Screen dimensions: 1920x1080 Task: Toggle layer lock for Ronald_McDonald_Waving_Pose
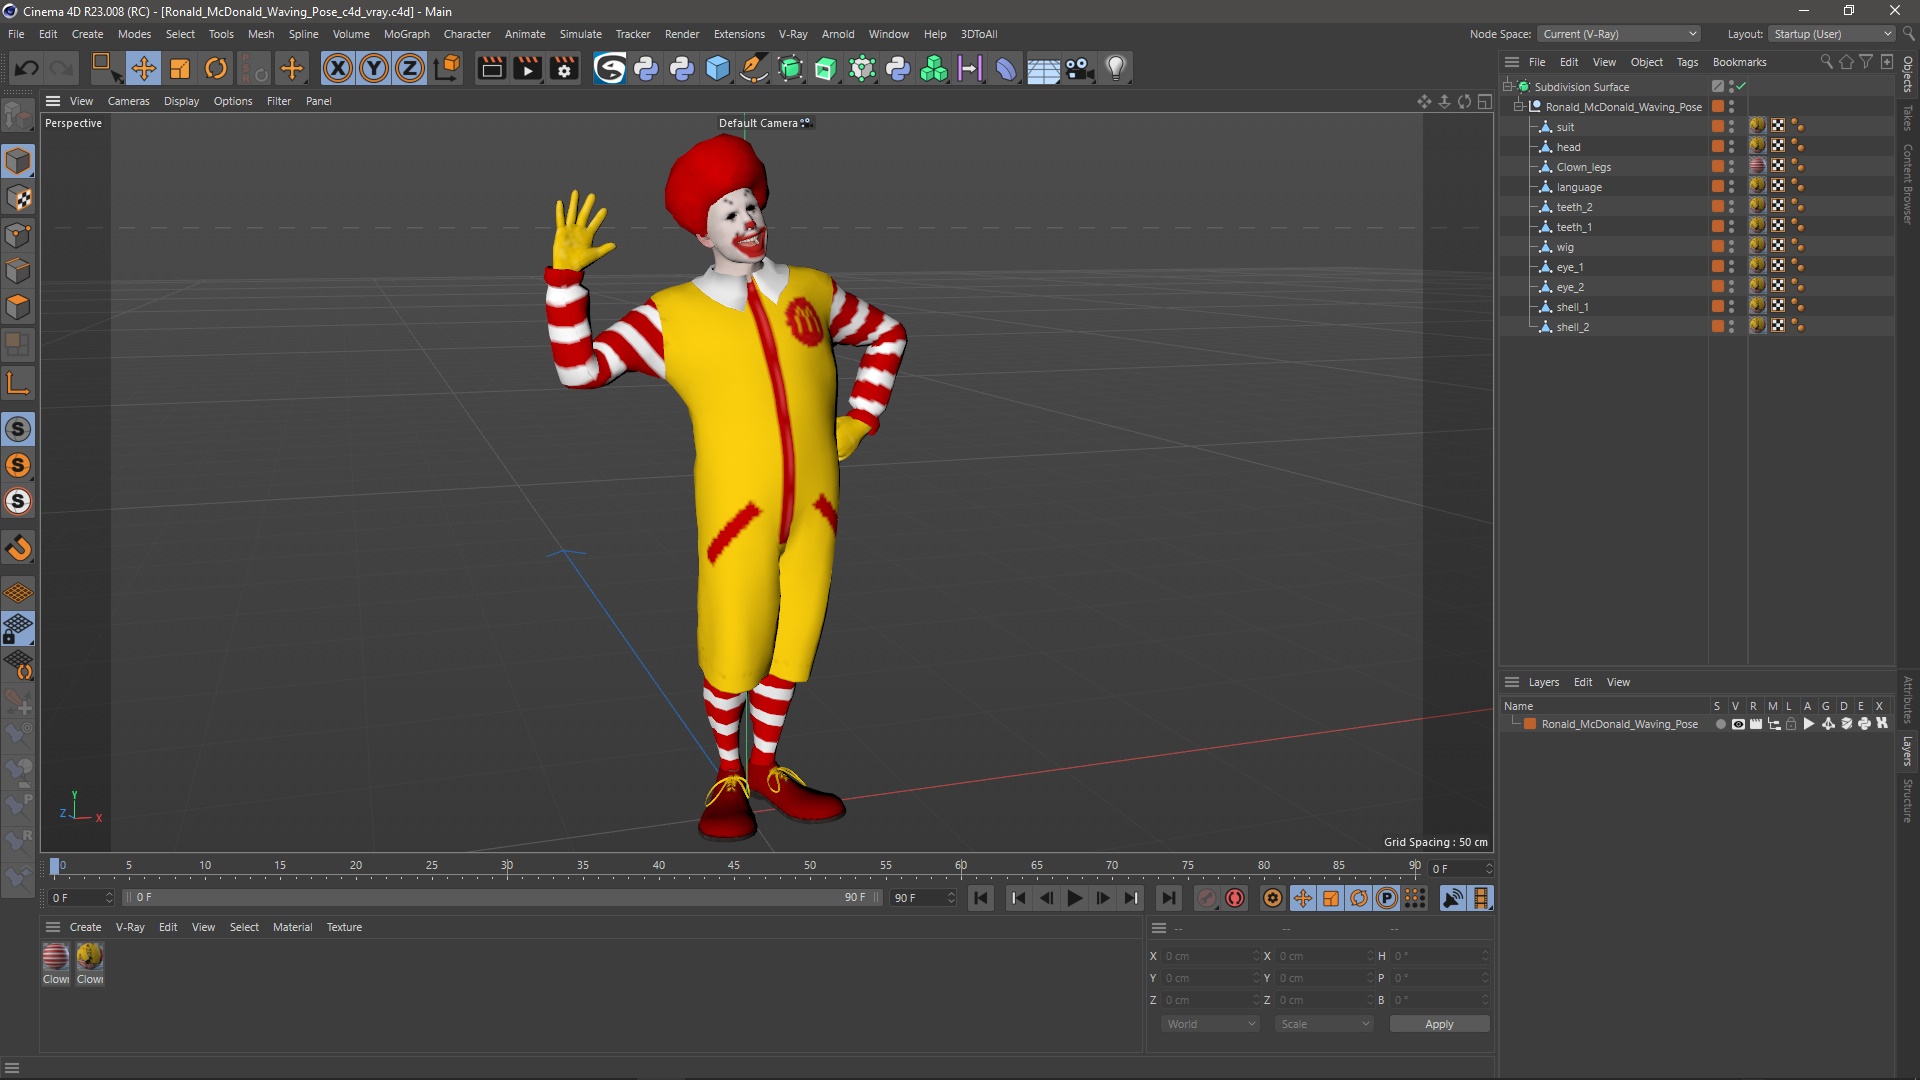click(x=1791, y=724)
